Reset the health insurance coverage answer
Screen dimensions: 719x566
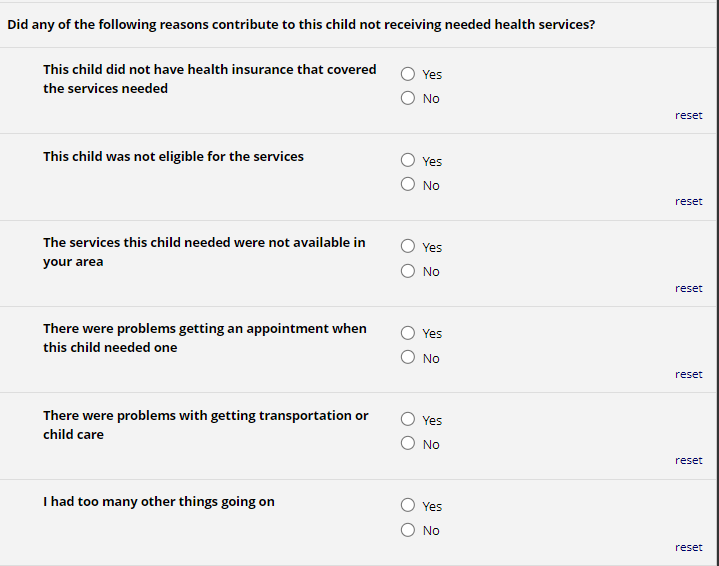click(x=688, y=115)
